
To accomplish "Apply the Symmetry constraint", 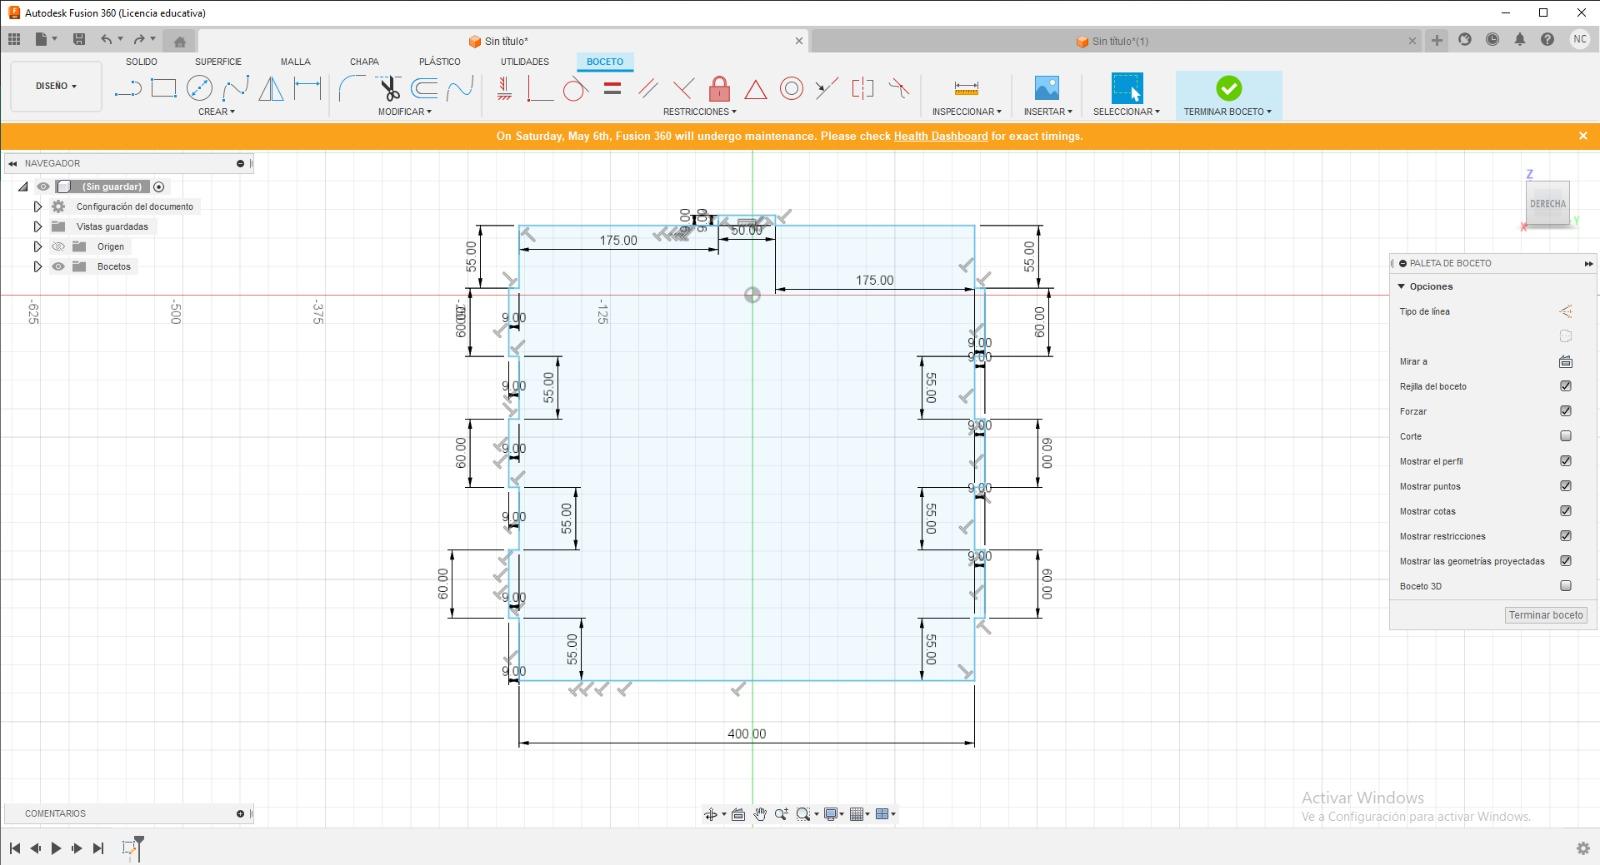I will [862, 89].
